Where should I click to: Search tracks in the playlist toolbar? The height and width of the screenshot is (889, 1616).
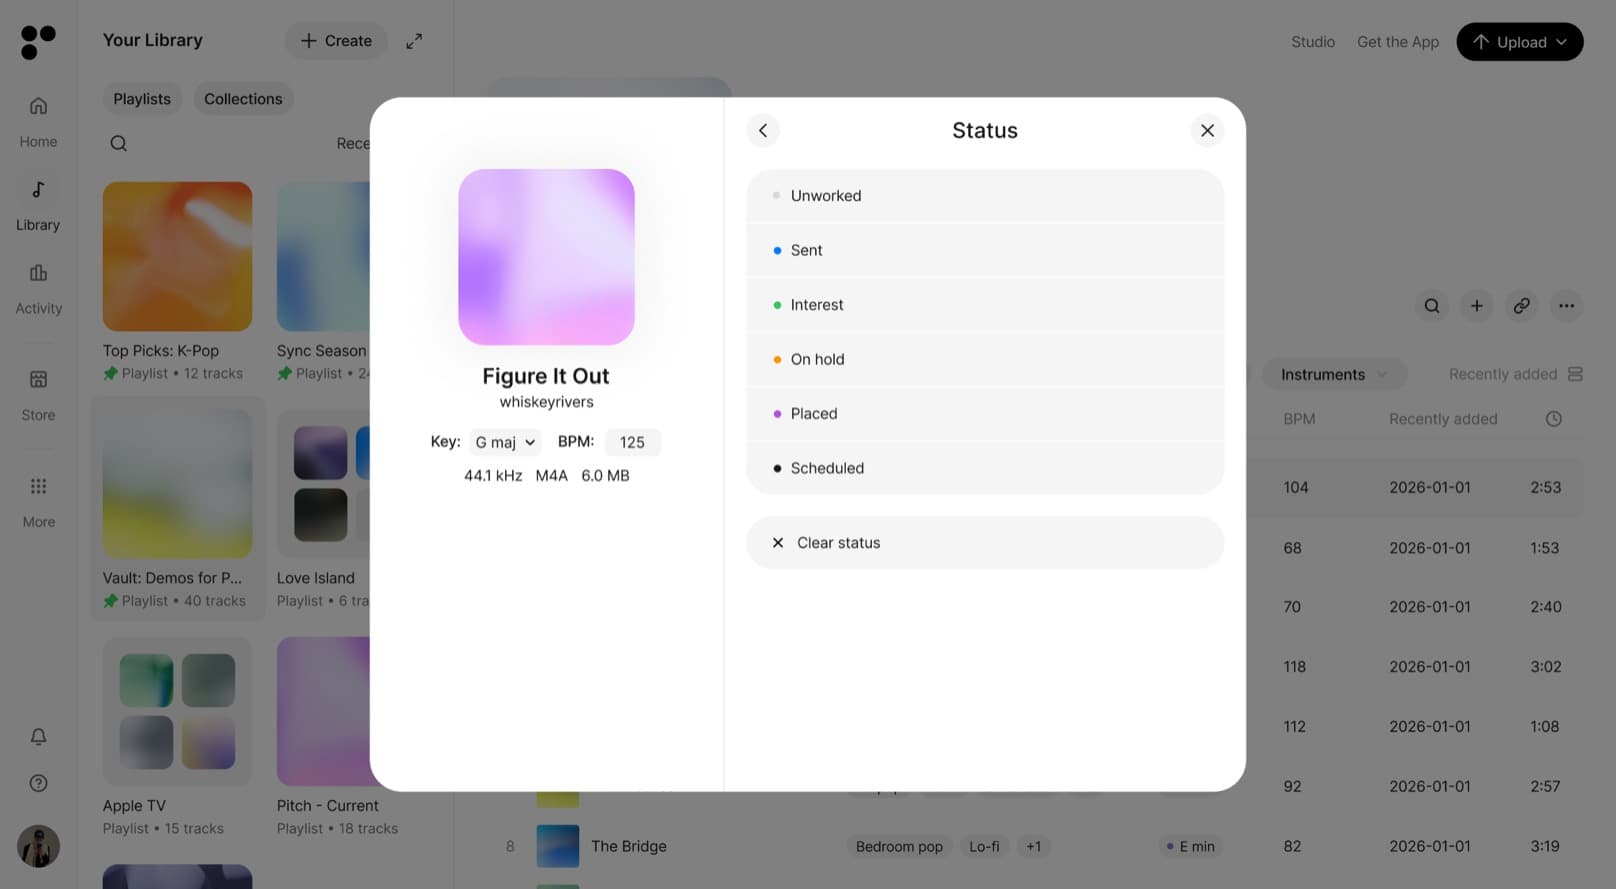point(1432,306)
